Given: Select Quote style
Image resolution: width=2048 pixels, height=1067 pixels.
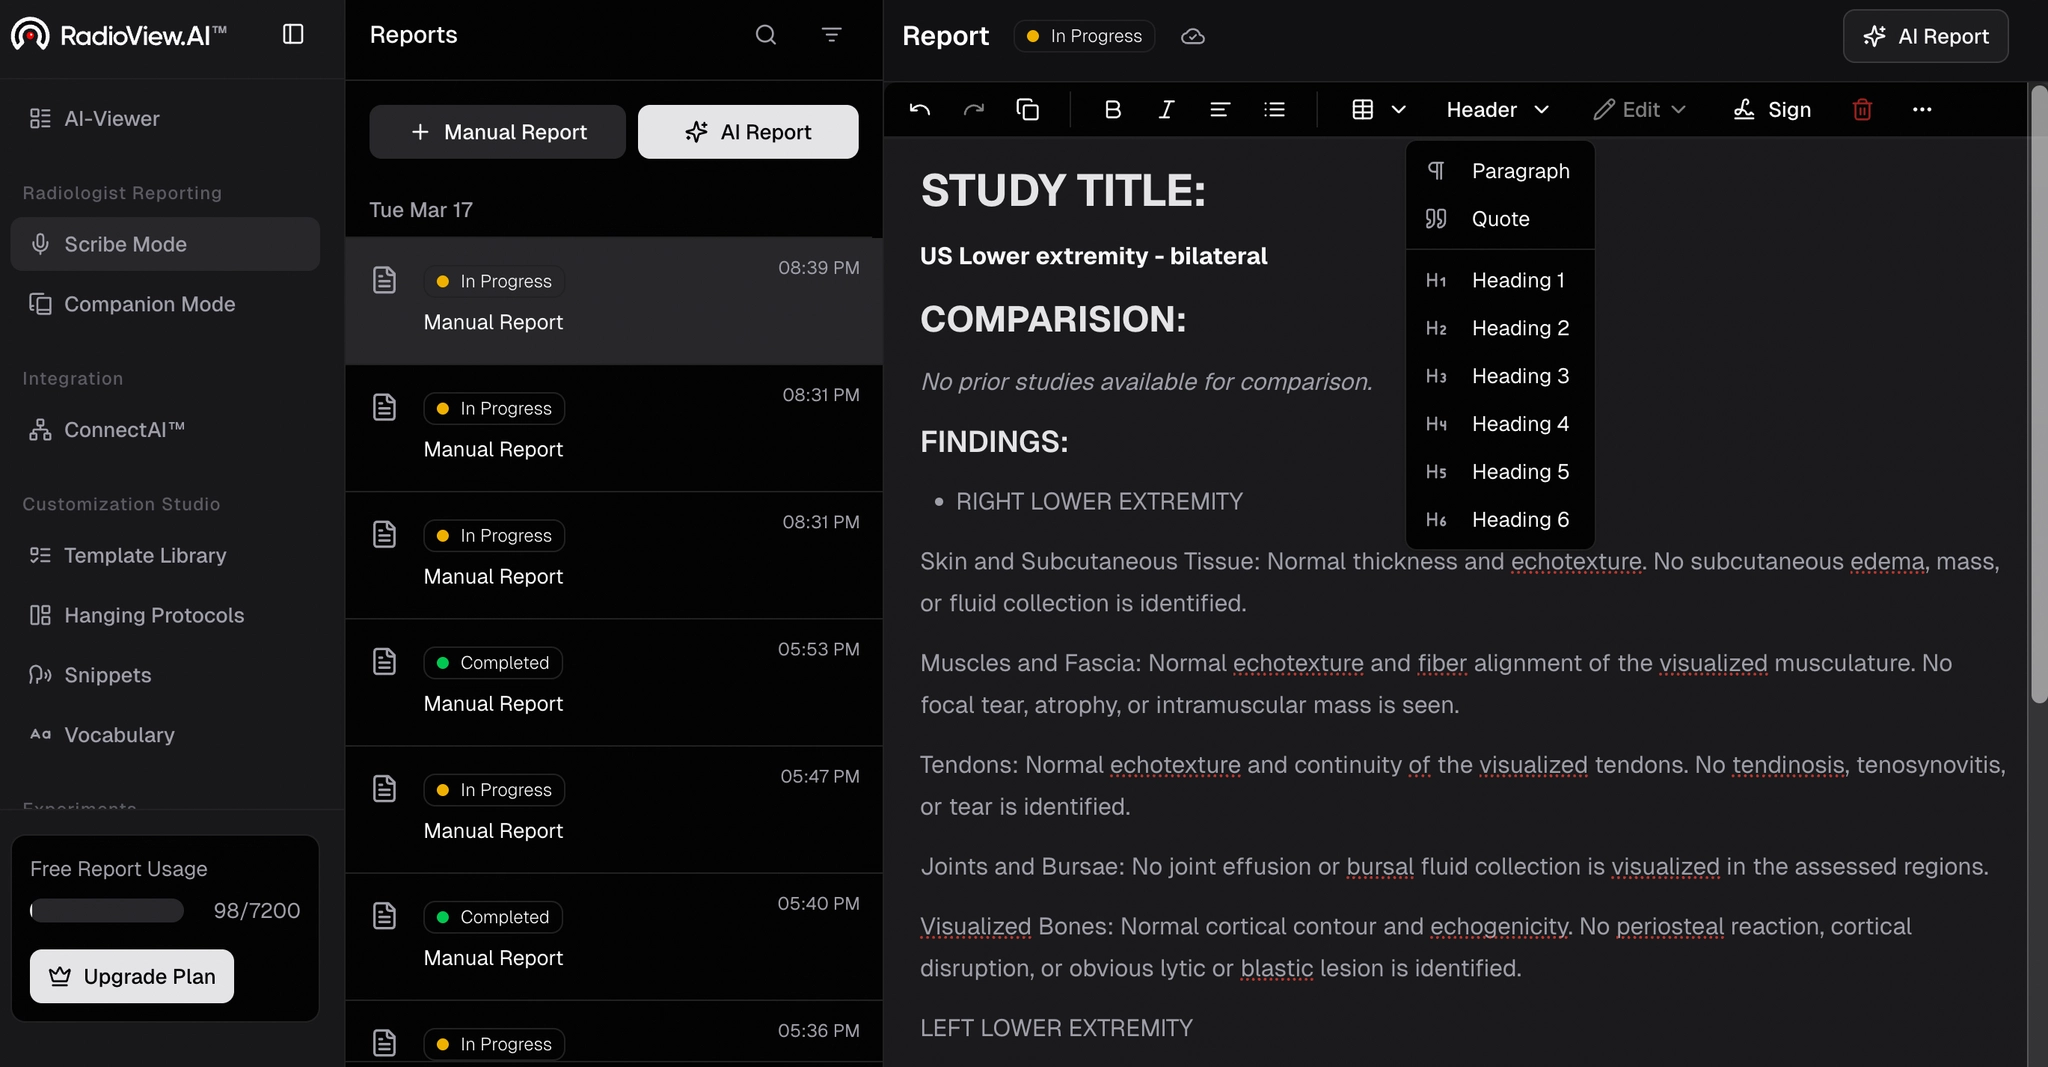Looking at the screenshot, I should click(x=1500, y=219).
